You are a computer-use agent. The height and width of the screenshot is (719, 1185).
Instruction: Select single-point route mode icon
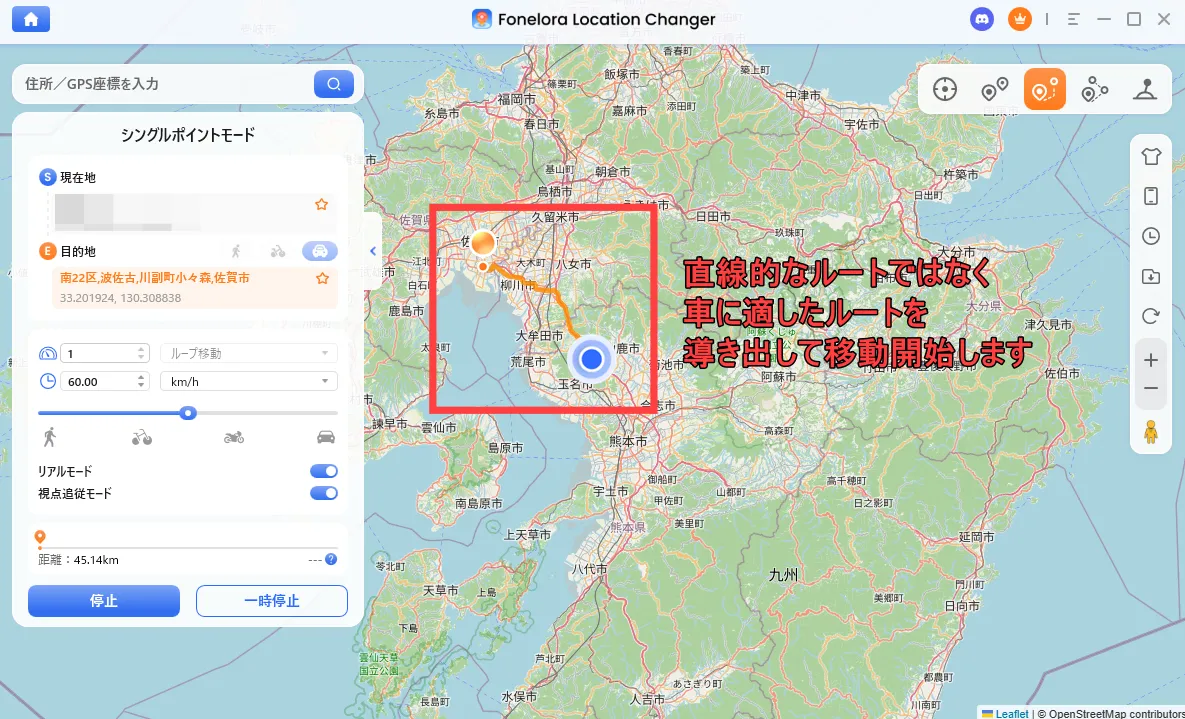[1044, 89]
